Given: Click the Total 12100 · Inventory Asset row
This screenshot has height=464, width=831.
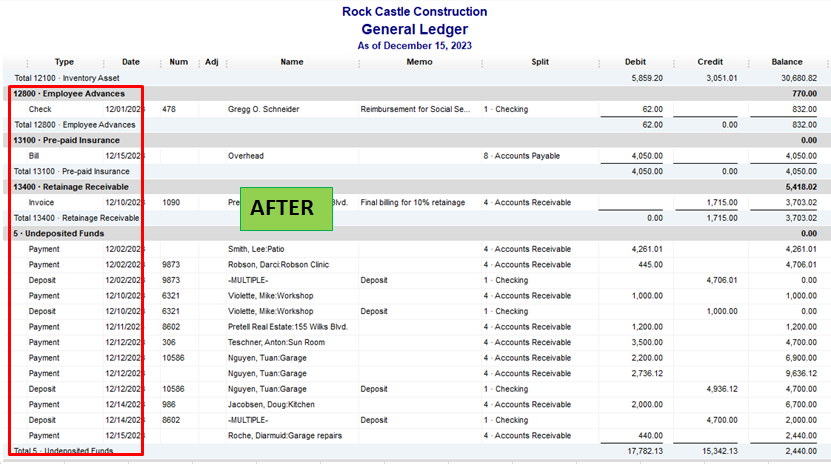Looking at the screenshot, I should click(x=416, y=78).
